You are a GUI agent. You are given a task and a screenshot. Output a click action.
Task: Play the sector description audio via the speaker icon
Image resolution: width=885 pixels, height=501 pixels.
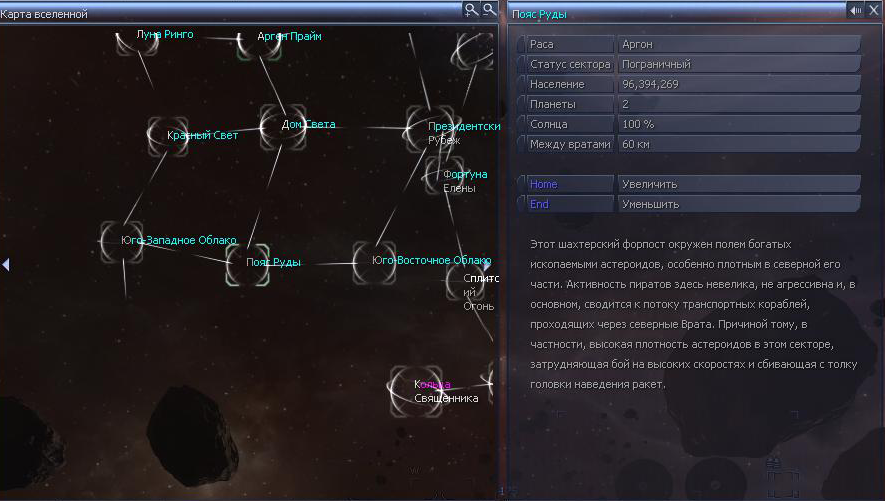(856, 10)
